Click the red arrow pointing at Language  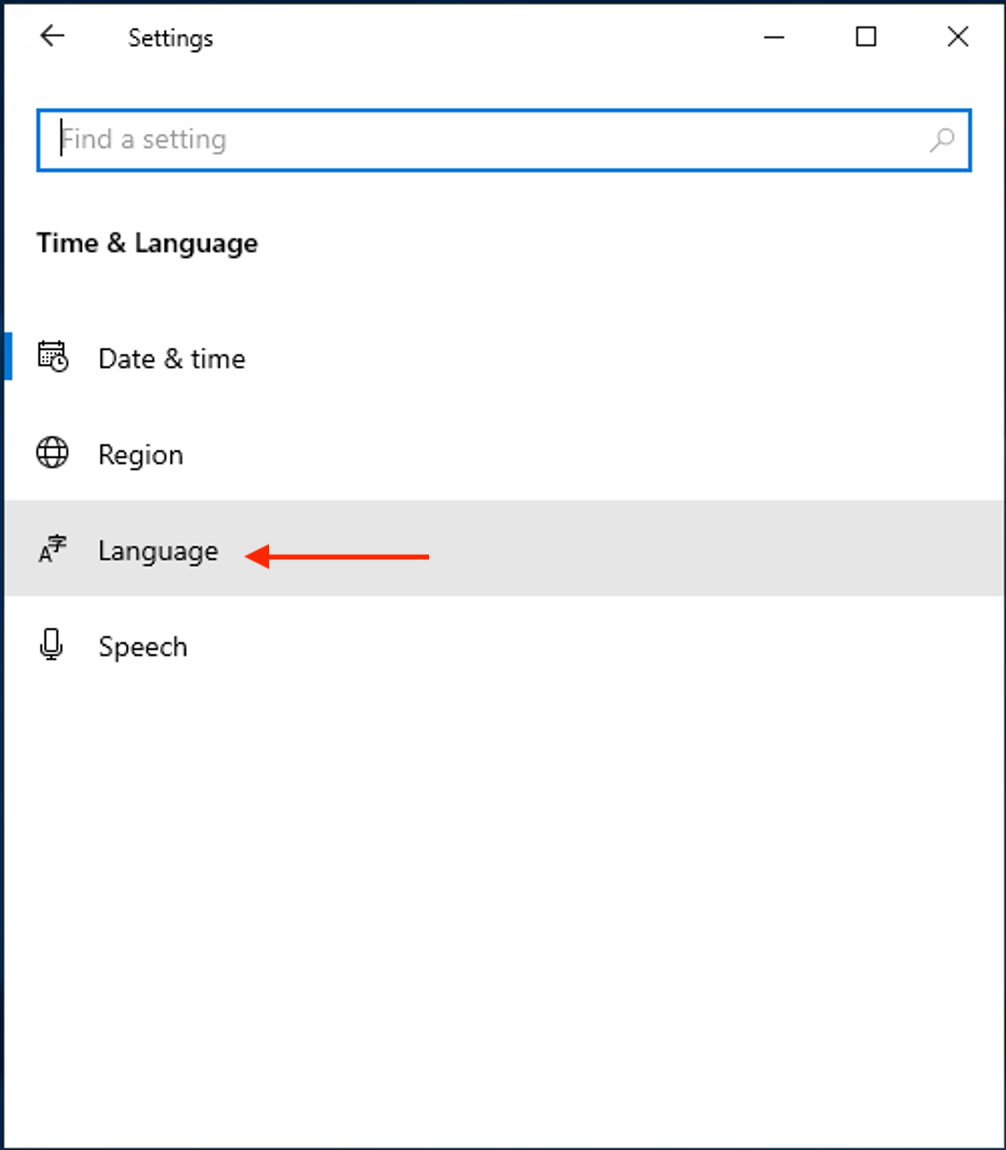[337, 557]
